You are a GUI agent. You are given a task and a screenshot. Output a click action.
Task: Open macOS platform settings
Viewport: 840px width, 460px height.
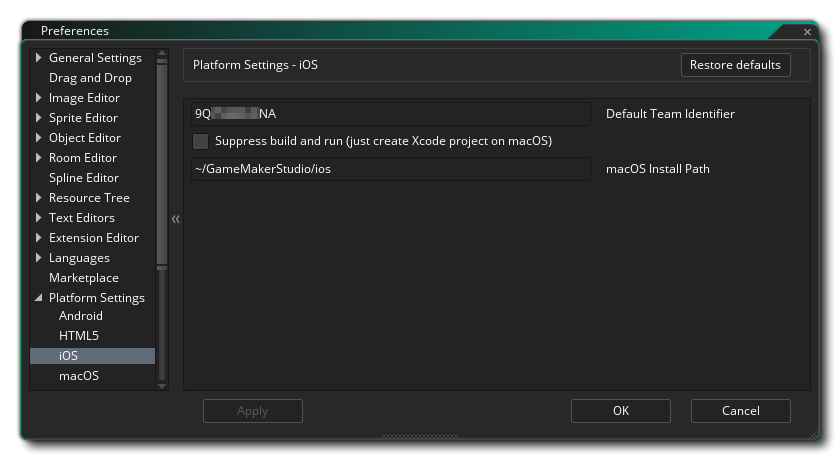78,376
